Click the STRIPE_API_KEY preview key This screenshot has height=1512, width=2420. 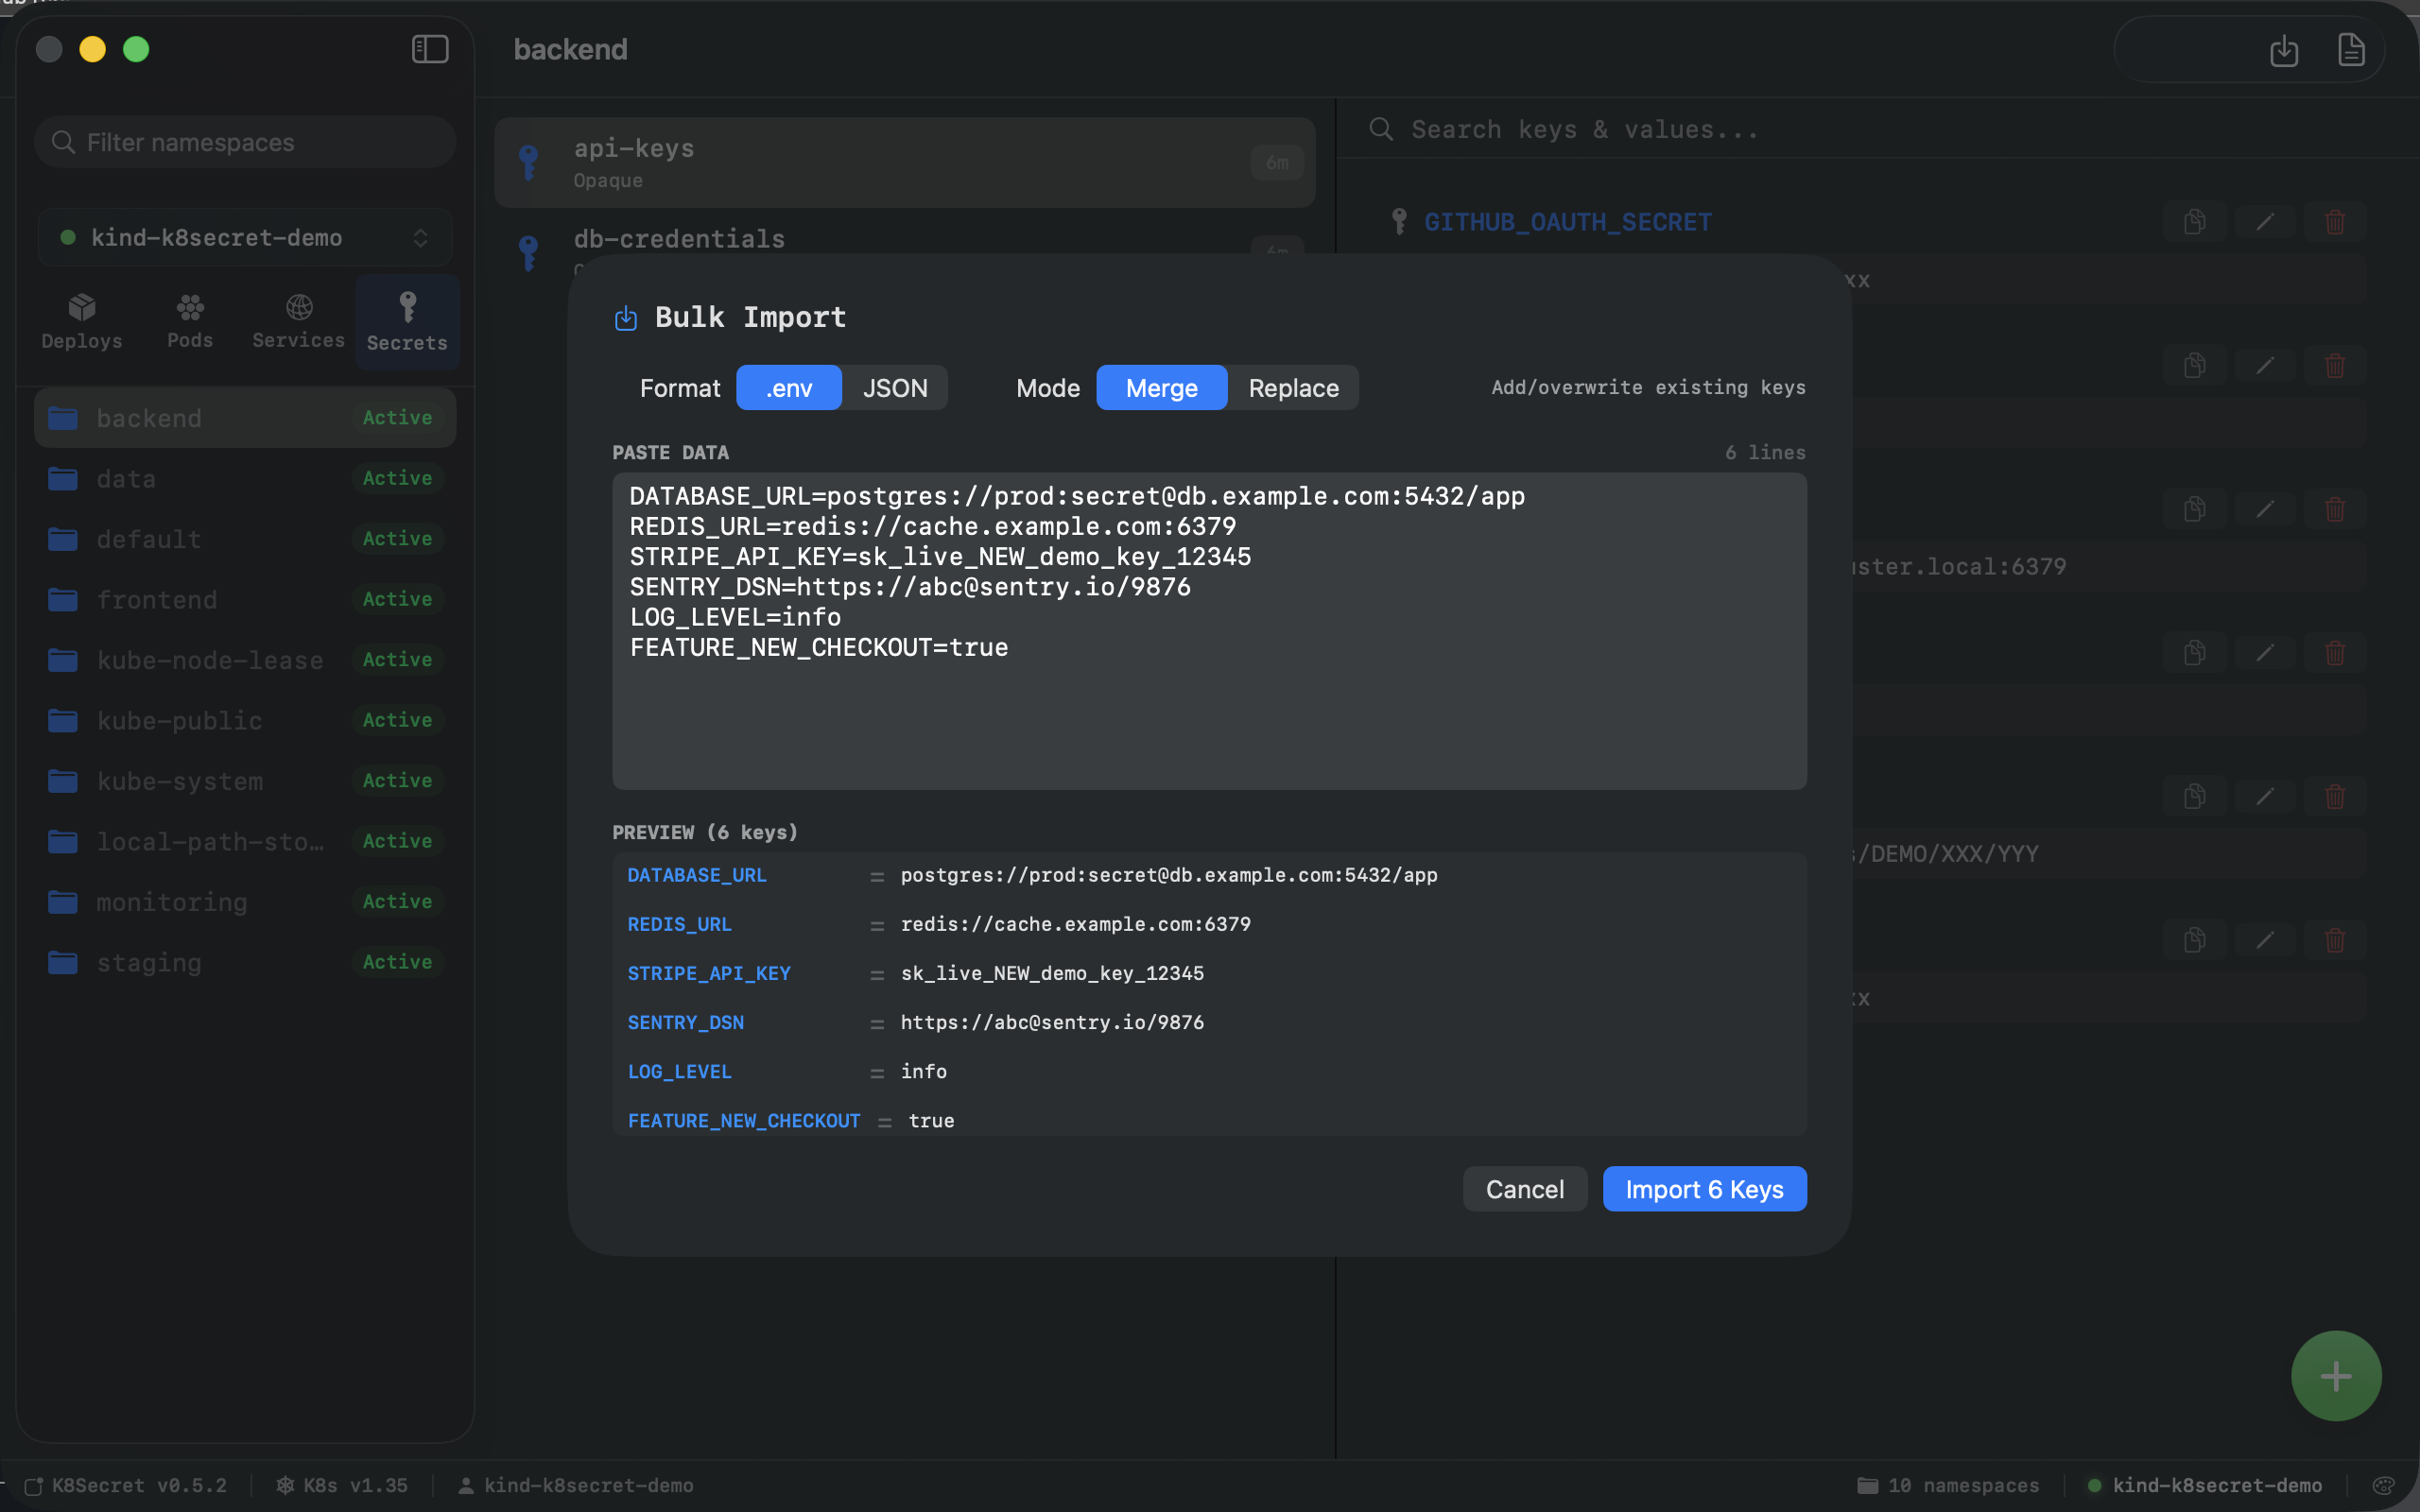coord(709,973)
